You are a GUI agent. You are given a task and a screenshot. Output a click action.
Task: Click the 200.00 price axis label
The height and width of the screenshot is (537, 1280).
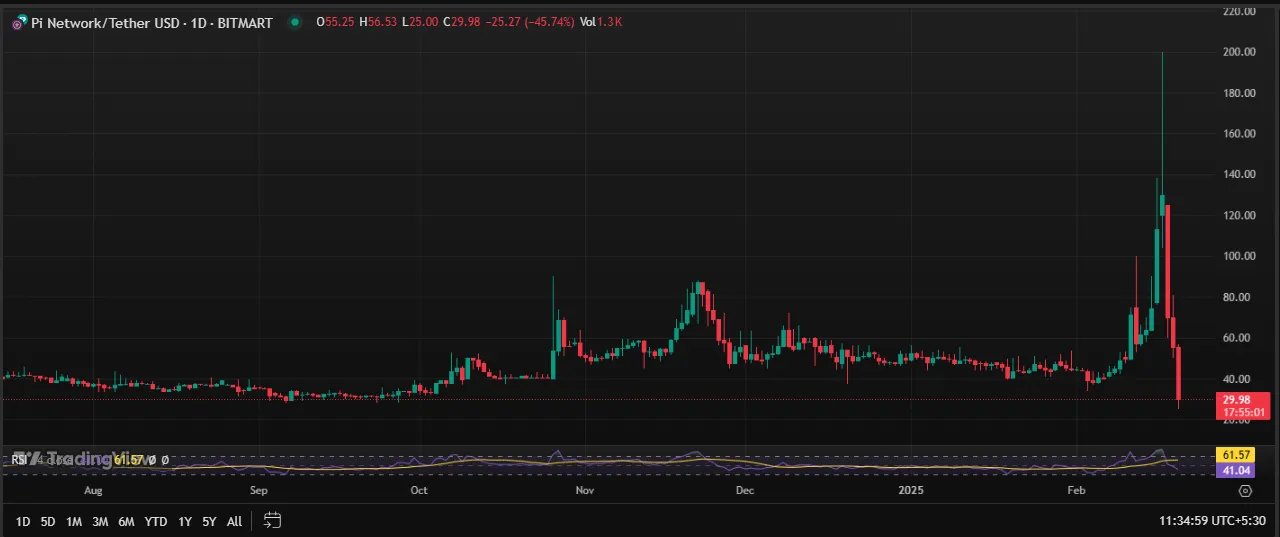pos(1240,52)
